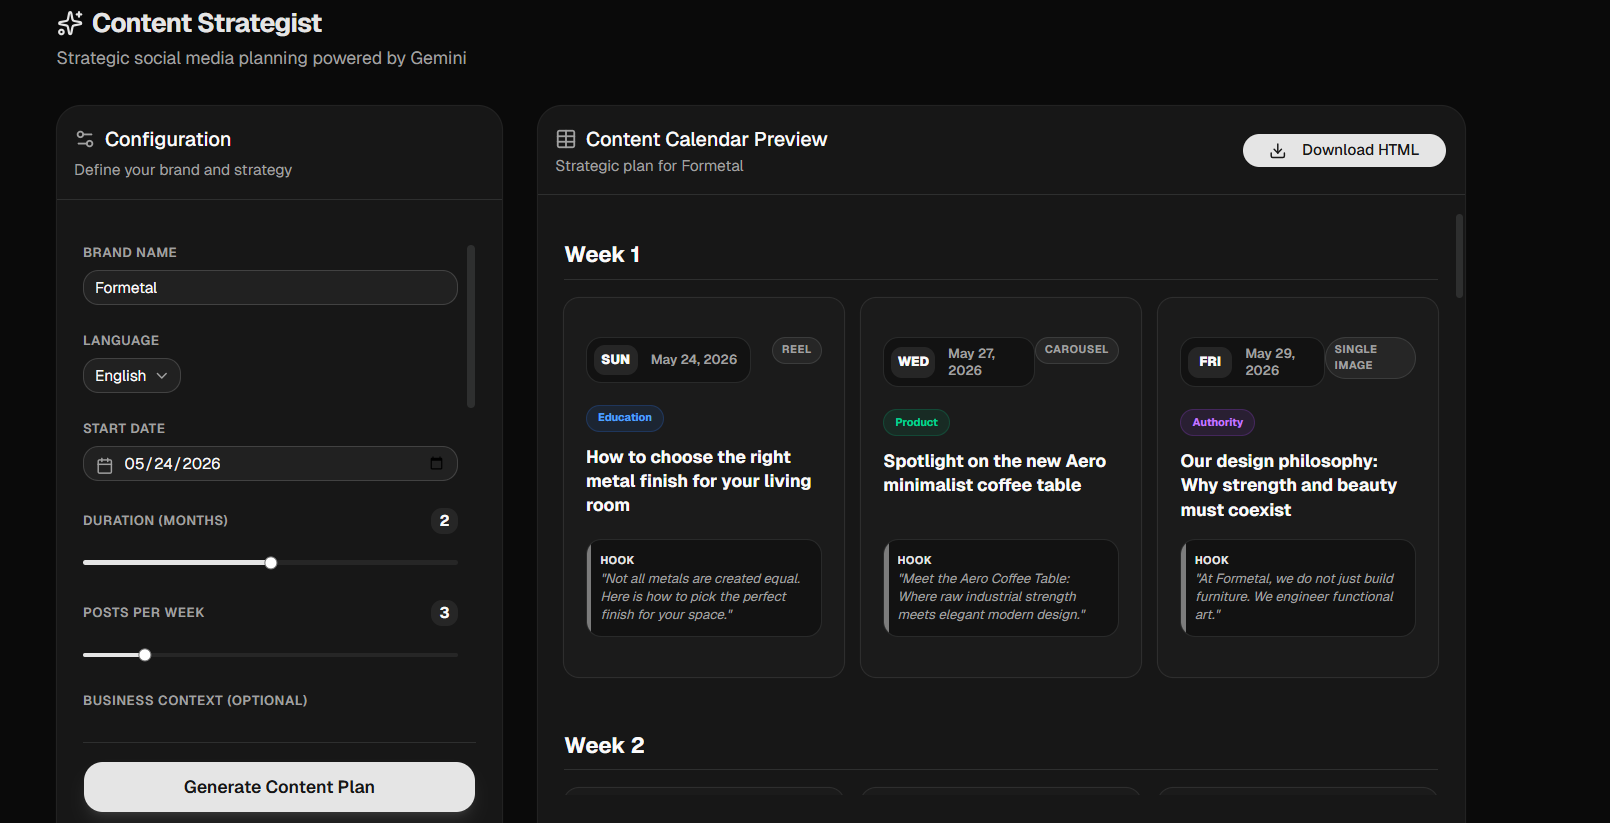
Task: Click the Aero coffee table post title
Action: click(x=995, y=473)
